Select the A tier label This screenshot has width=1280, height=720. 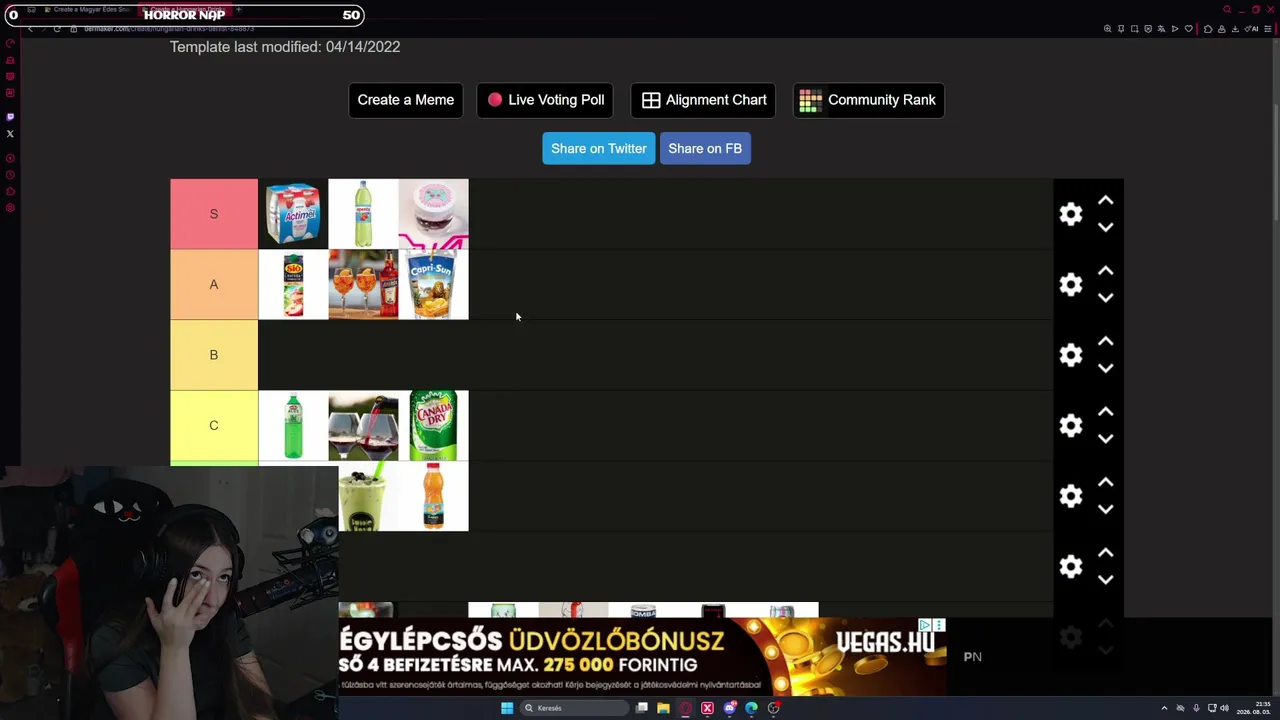click(x=214, y=285)
